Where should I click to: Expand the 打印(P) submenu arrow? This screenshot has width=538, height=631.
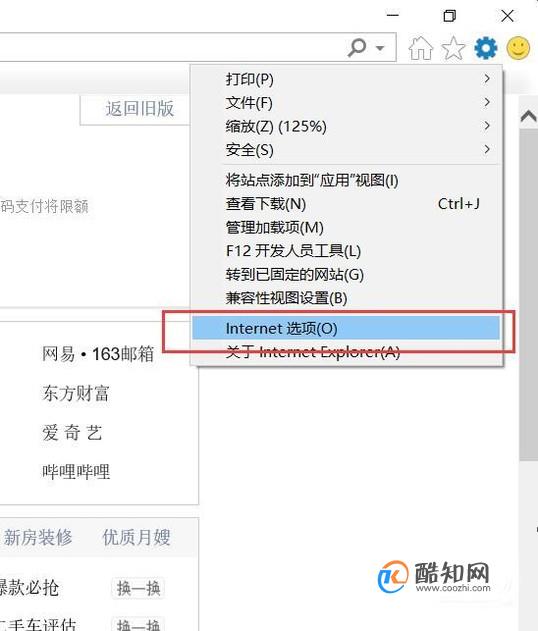coord(487,78)
